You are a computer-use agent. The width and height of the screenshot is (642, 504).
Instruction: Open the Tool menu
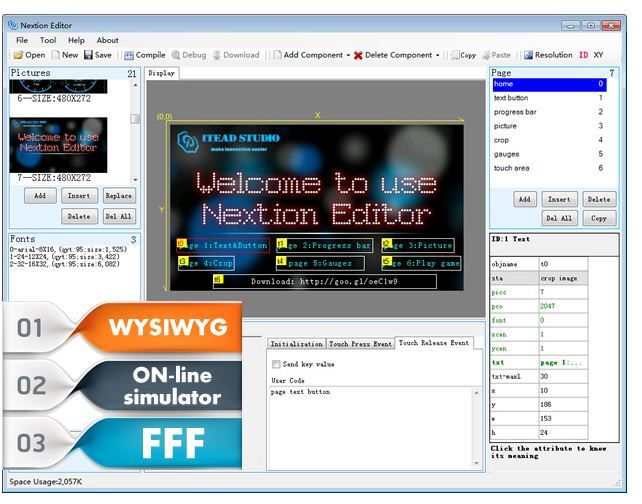[48, 40]
